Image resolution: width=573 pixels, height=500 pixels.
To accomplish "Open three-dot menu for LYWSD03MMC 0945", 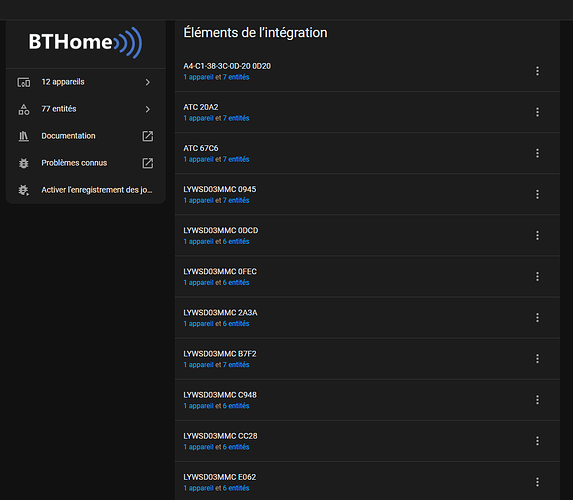I will coord(537,194).
